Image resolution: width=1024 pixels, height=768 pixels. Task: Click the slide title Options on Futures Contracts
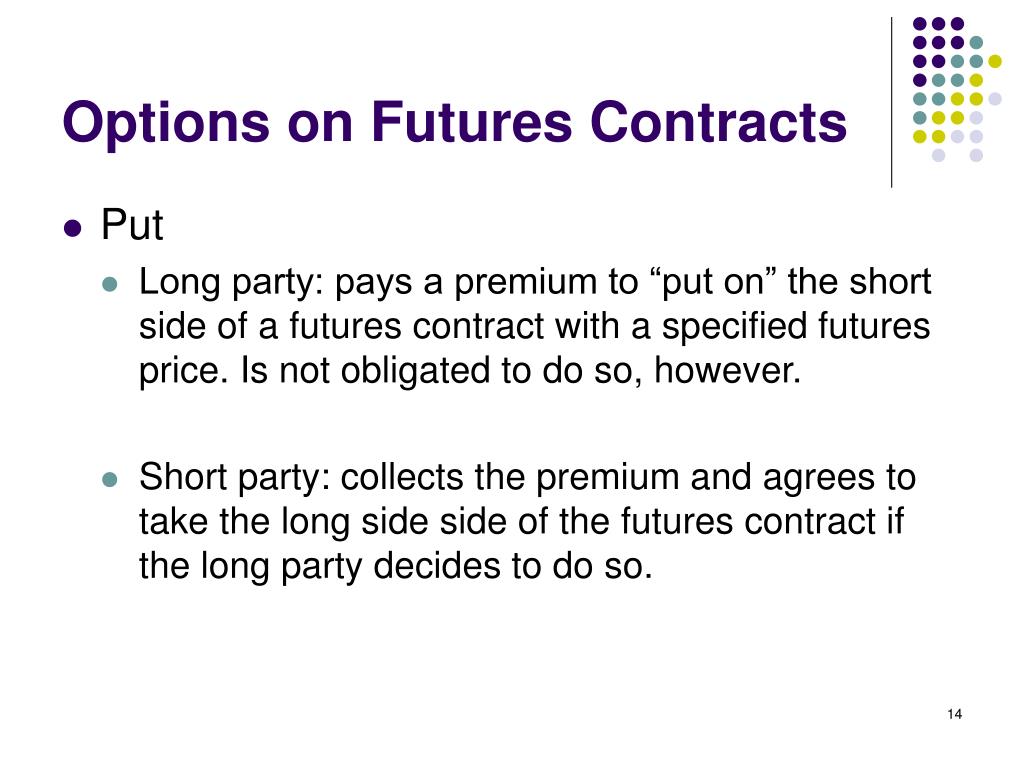[455, 122]
